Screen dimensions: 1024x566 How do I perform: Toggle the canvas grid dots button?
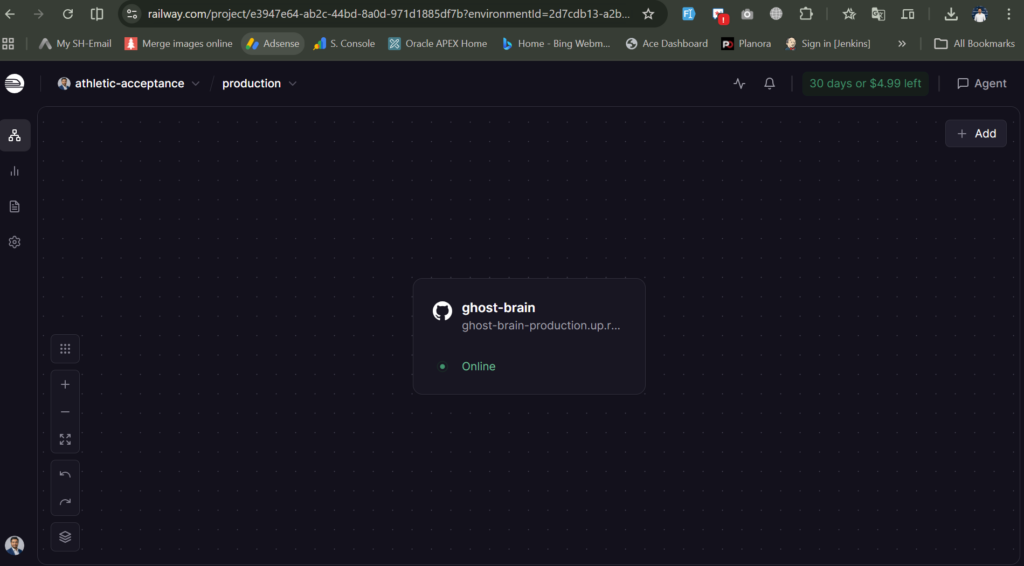tap(65, 349)
